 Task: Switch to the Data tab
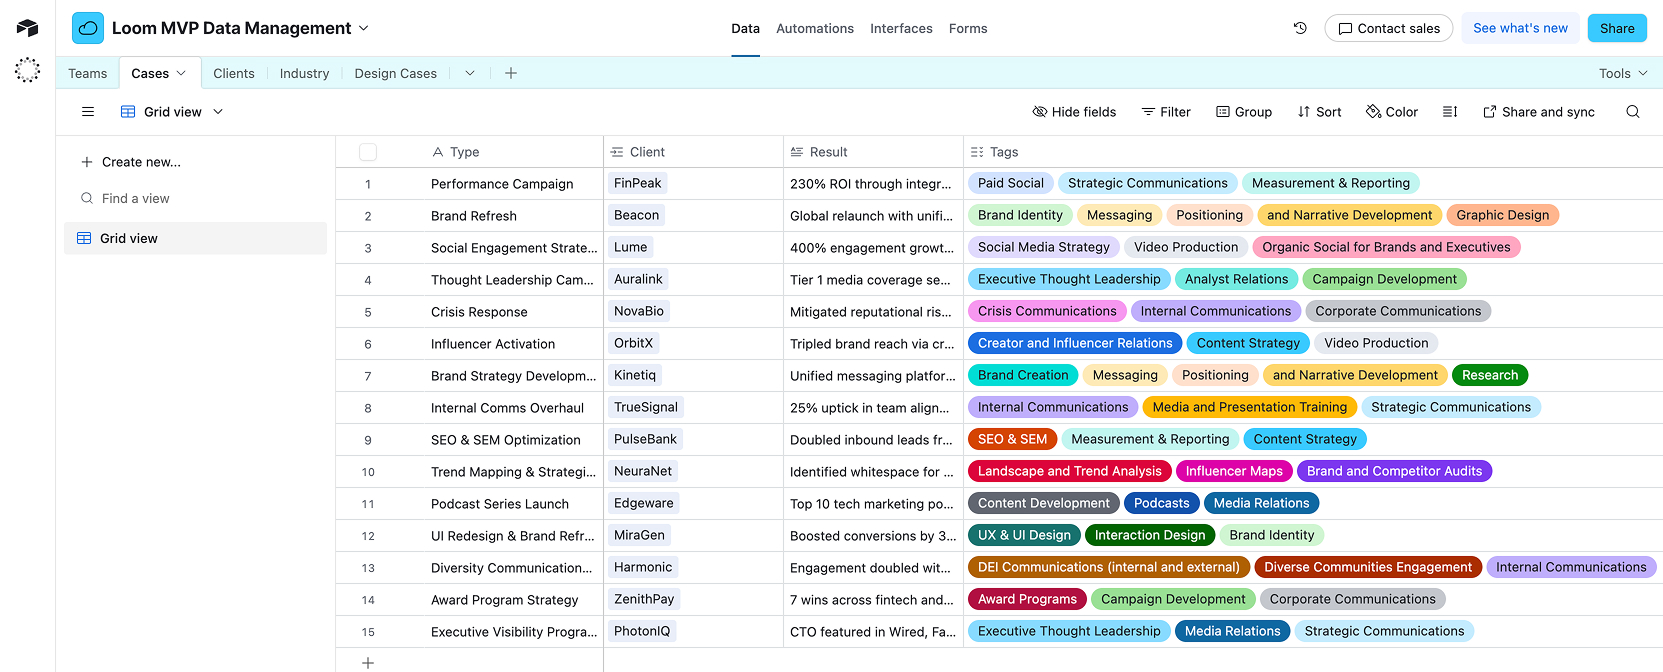coord(745,28)
